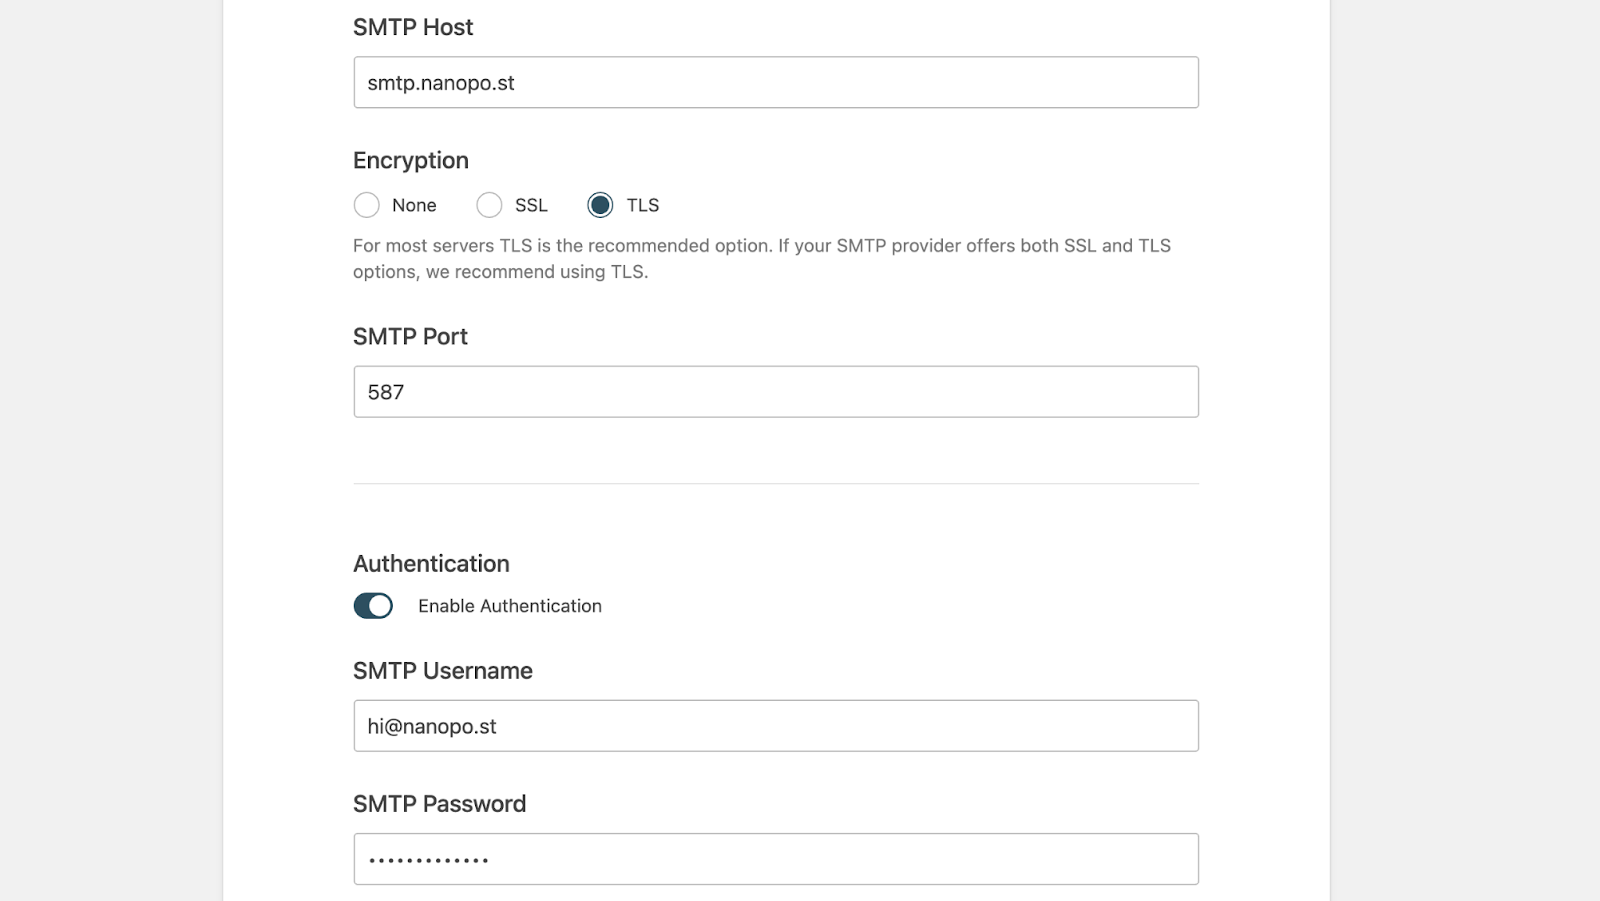The height and width of the screenshot is (901, 1600).
Task: Click the SMTP Username input field
Action: point(776,726)
